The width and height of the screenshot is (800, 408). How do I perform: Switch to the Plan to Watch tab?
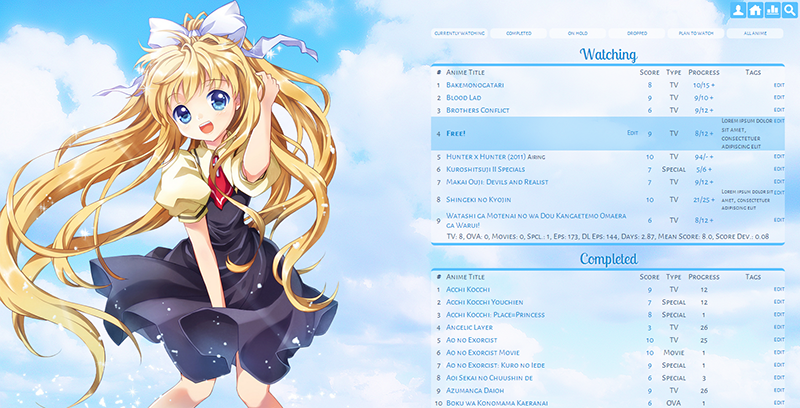click(x=696, y=33)
